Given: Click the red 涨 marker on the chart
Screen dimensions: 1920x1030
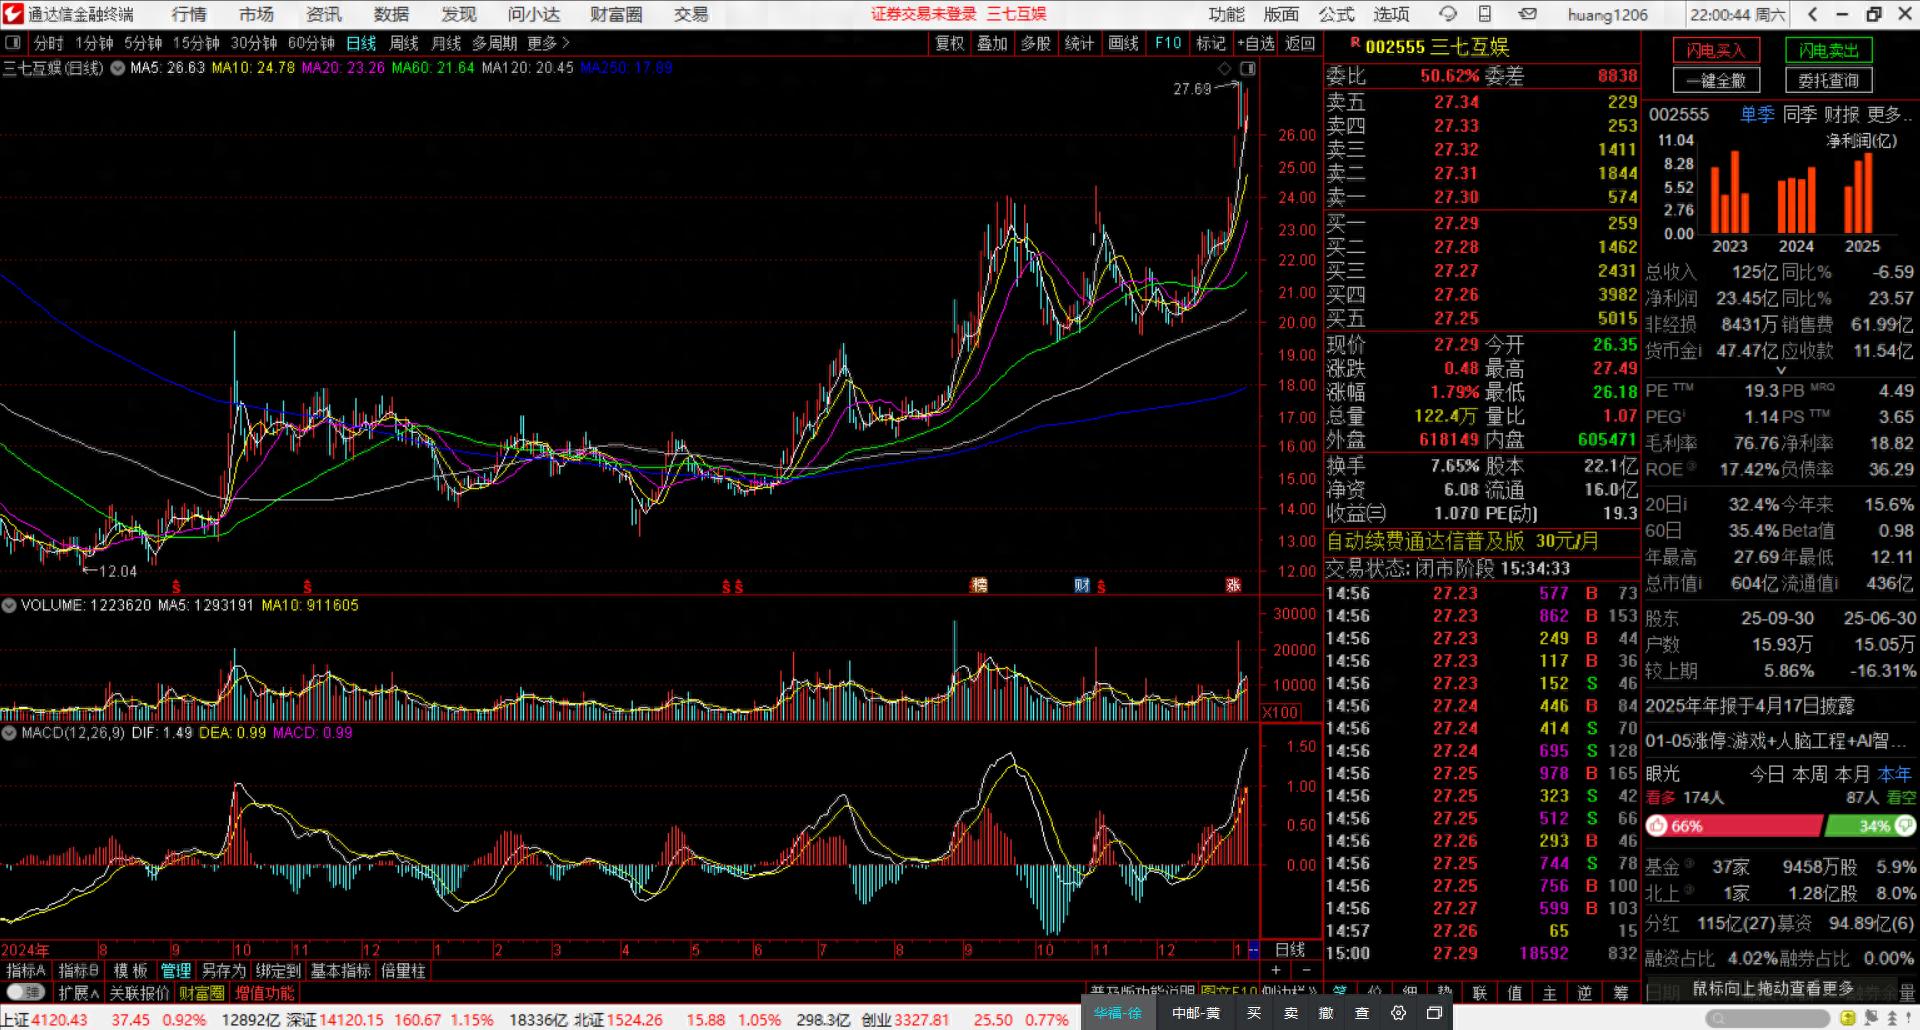Looking at the screenshot, I should pyautogui.click(x=1233, y=585).
